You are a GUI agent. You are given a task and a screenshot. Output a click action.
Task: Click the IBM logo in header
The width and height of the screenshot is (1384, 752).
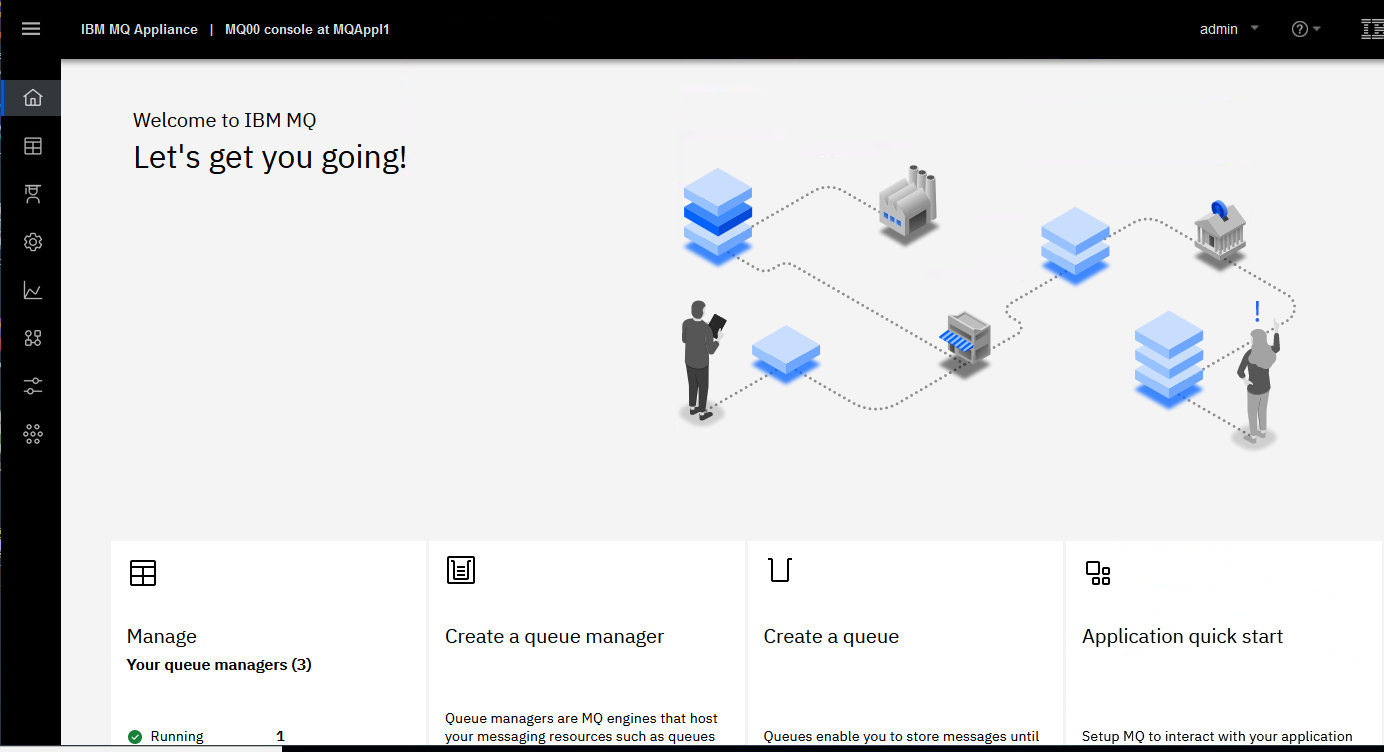[1372, 29]
